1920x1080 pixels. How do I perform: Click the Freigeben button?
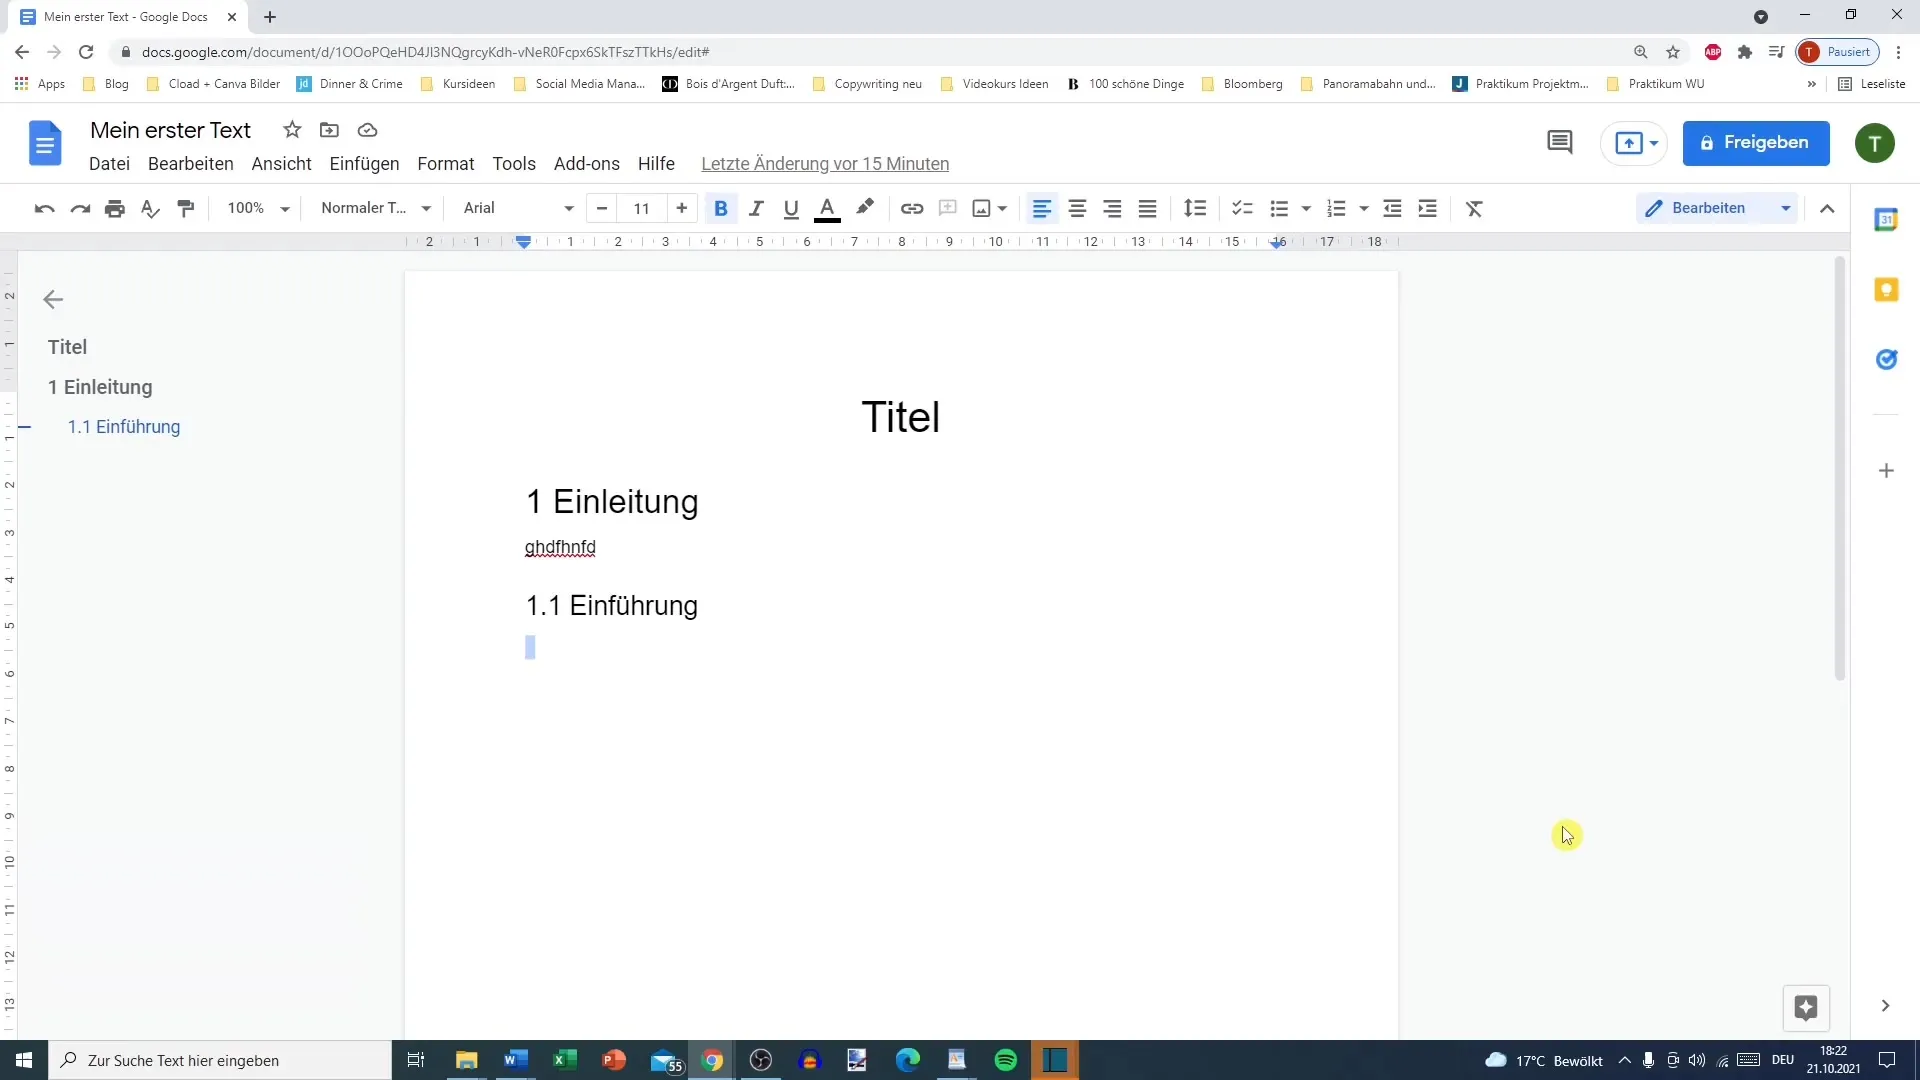pyautogui.click(x=1756, y=142)
